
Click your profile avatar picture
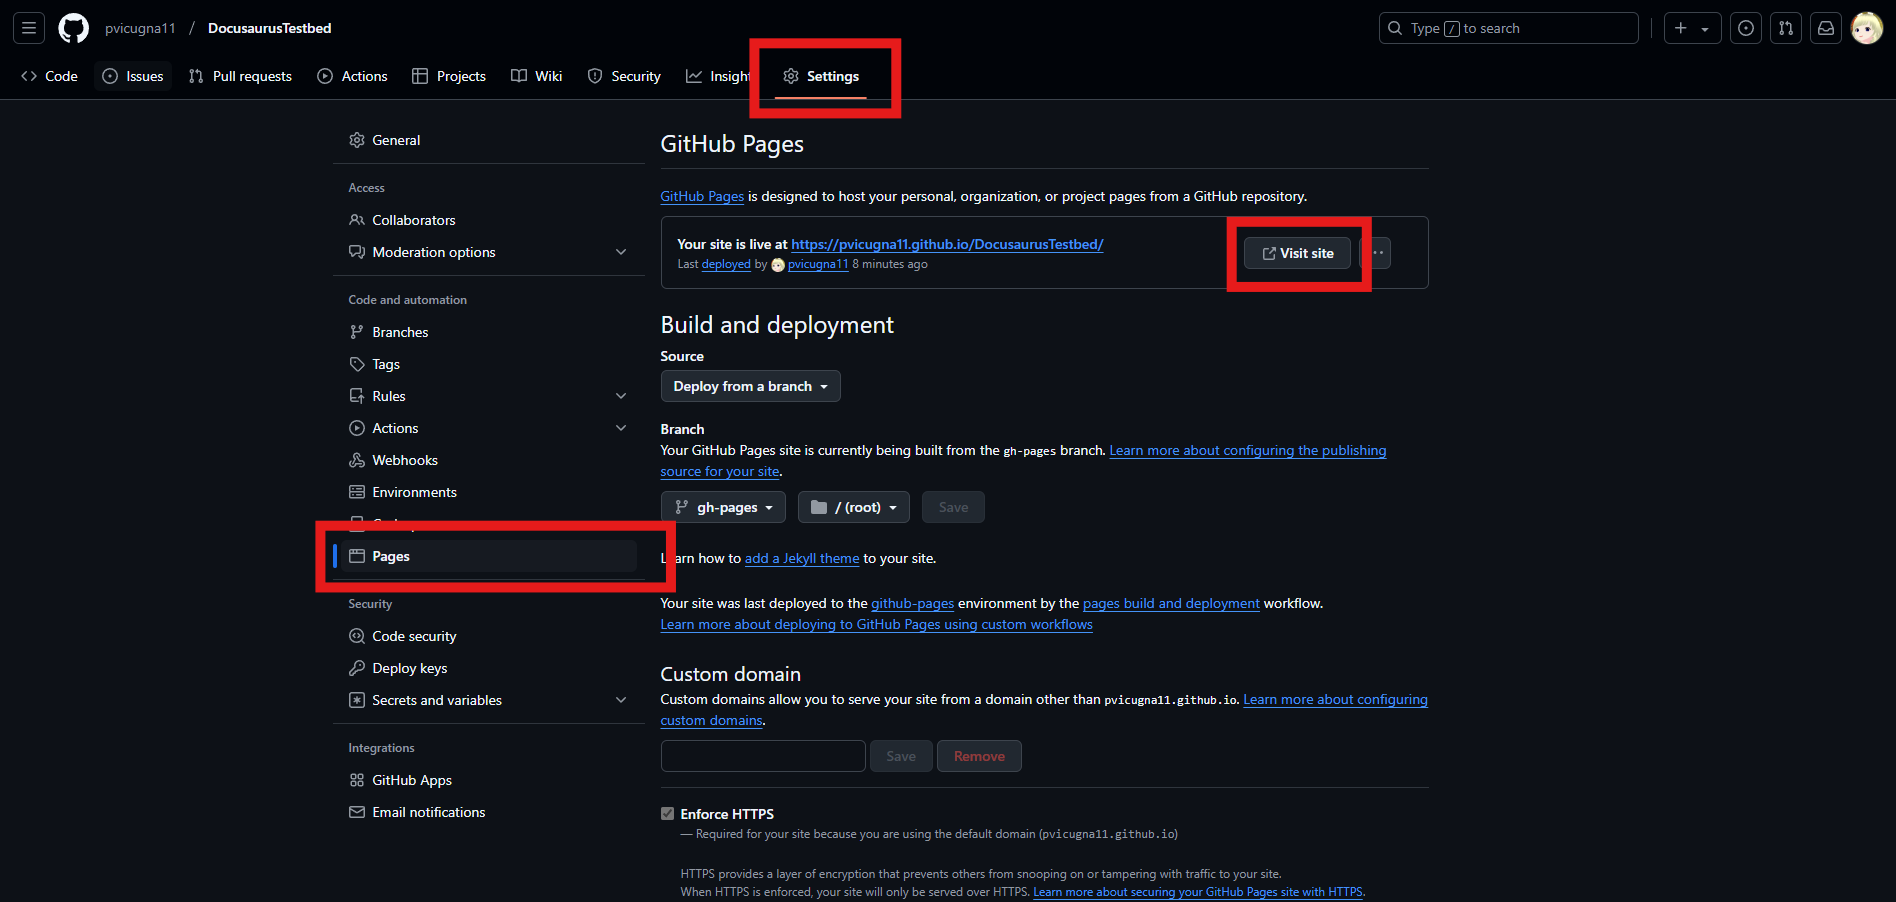coord(1866,28)
